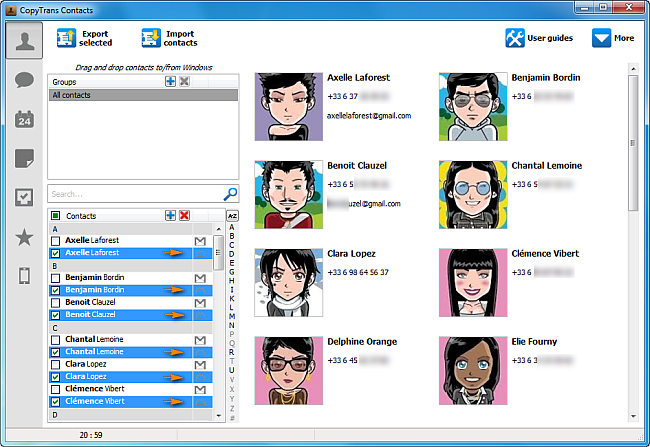Open Elie Fourny avatar card
The width and height of the screenshot is (650, 447).
(x=473, y=371)
